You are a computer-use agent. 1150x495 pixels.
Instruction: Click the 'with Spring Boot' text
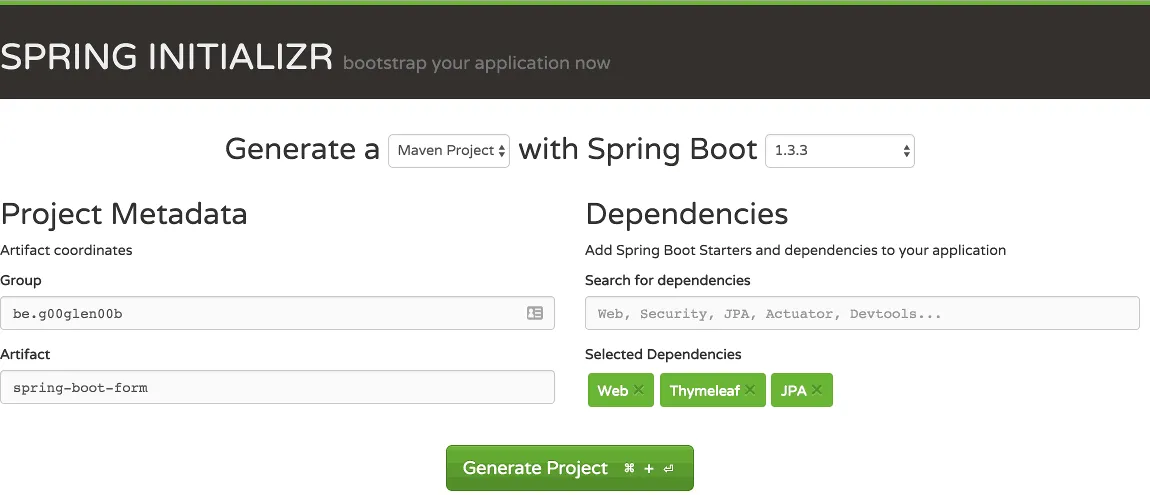coord(637,149)
